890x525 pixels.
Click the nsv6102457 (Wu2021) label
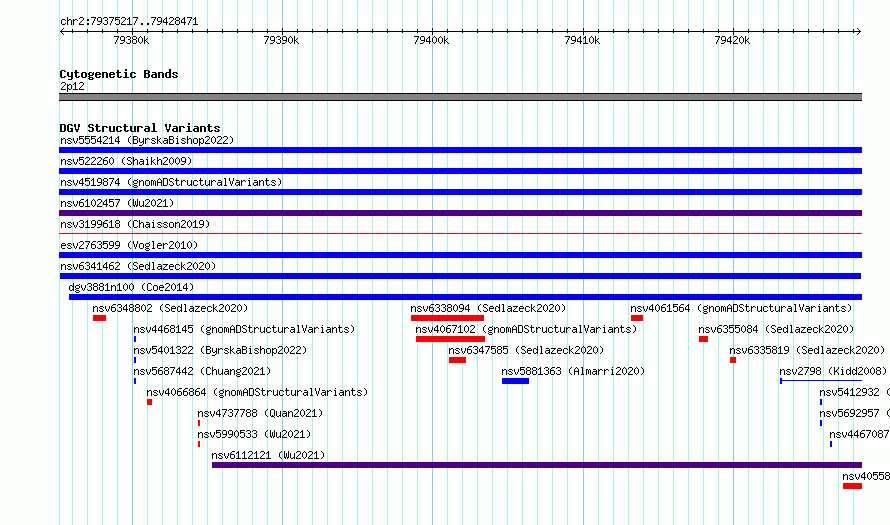coord(117,203)
